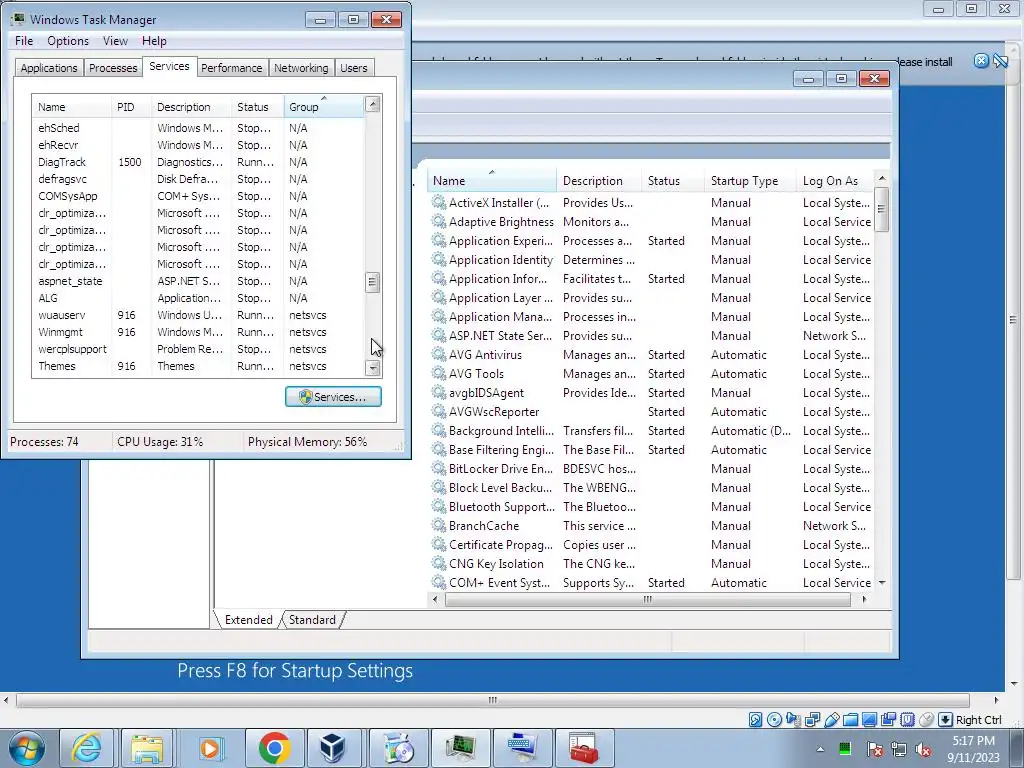The image size is (1024, 768).
Task: Open the disc burner taskbar icon
Action: [398, 748]
